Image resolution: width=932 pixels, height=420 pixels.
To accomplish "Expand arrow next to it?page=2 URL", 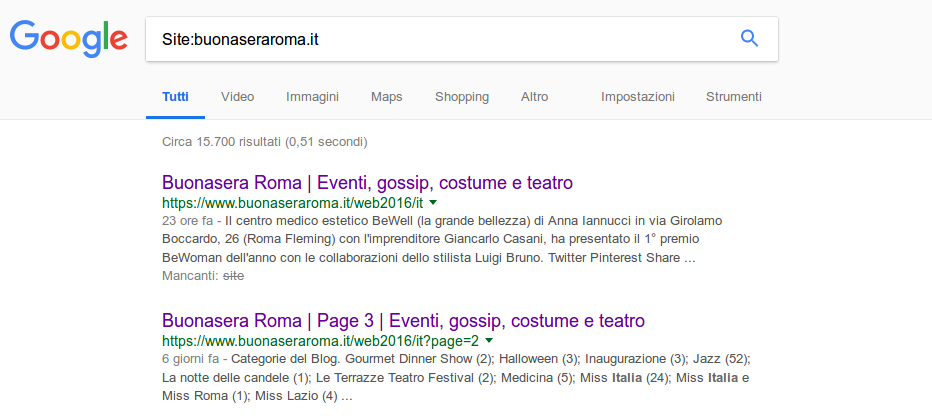I will 489,341.
